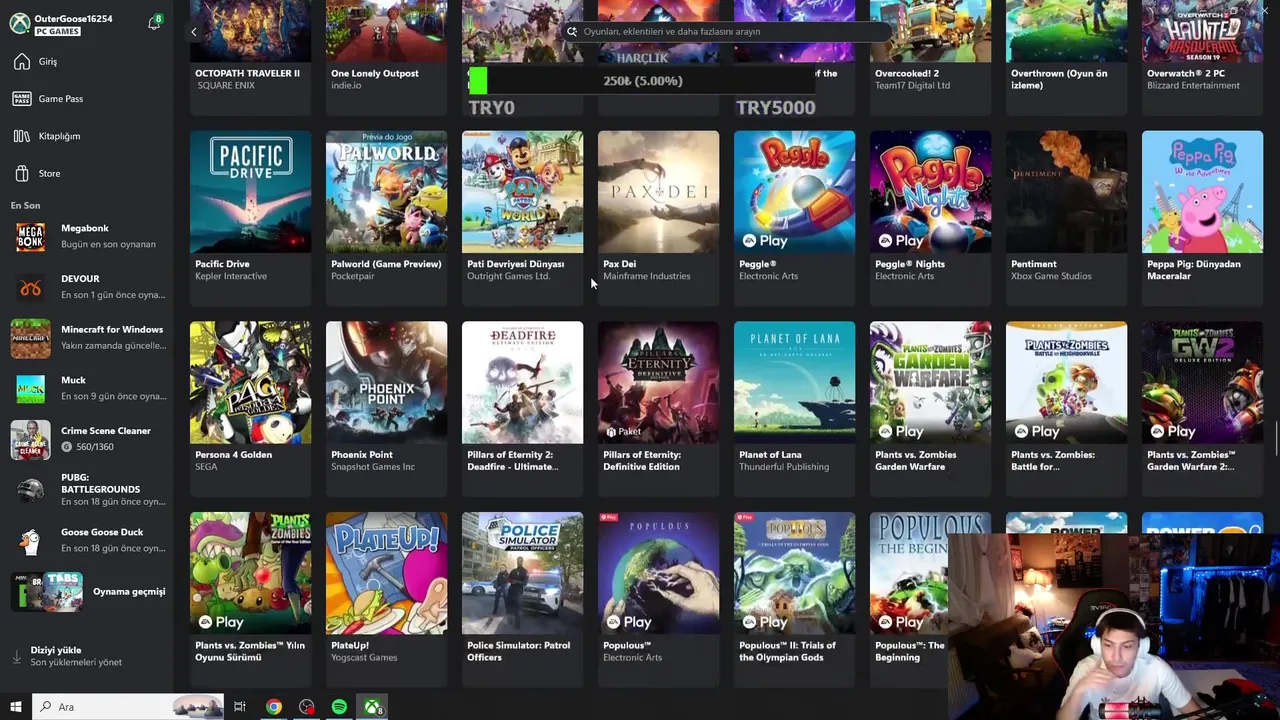The height and width of the screenshot is (720, 1280).
Task: Go to Giriş home in sidebar
Action: point(87,62)
